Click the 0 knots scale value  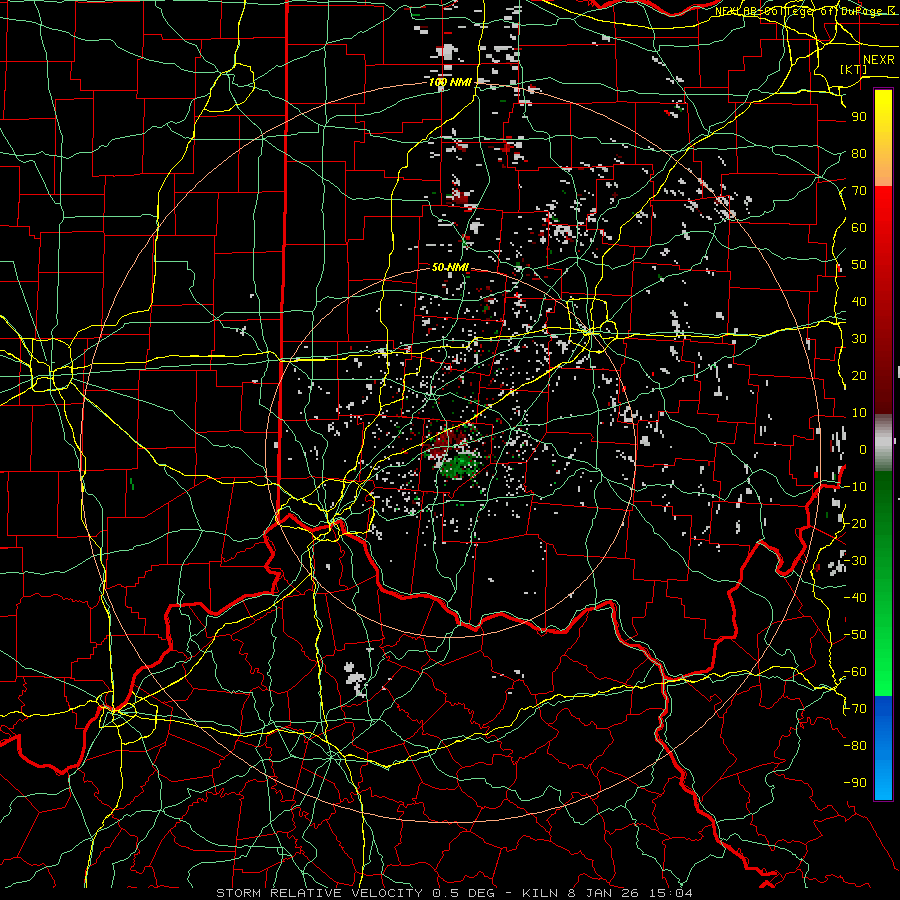click(x=863, y=449)
